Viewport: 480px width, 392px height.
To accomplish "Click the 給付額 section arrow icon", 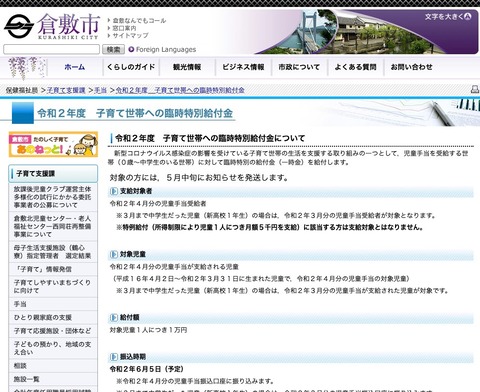I will coord(114,317).
